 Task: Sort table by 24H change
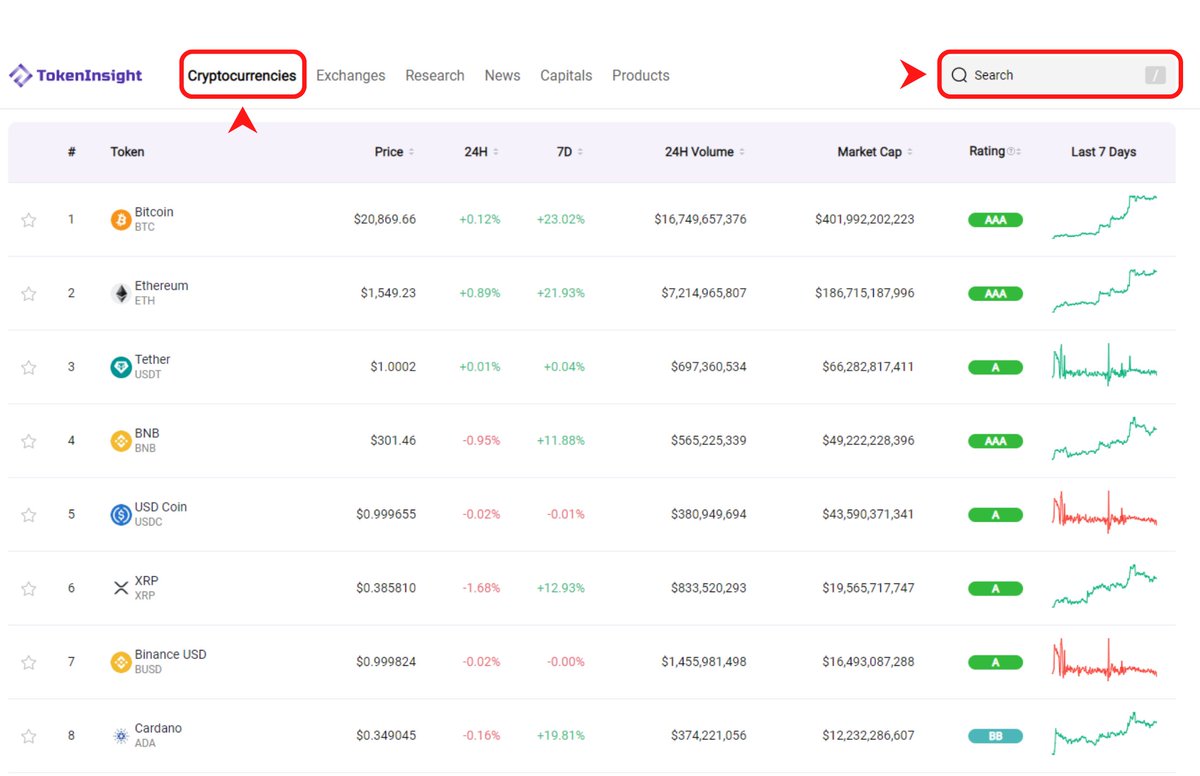tap(482, 152)
